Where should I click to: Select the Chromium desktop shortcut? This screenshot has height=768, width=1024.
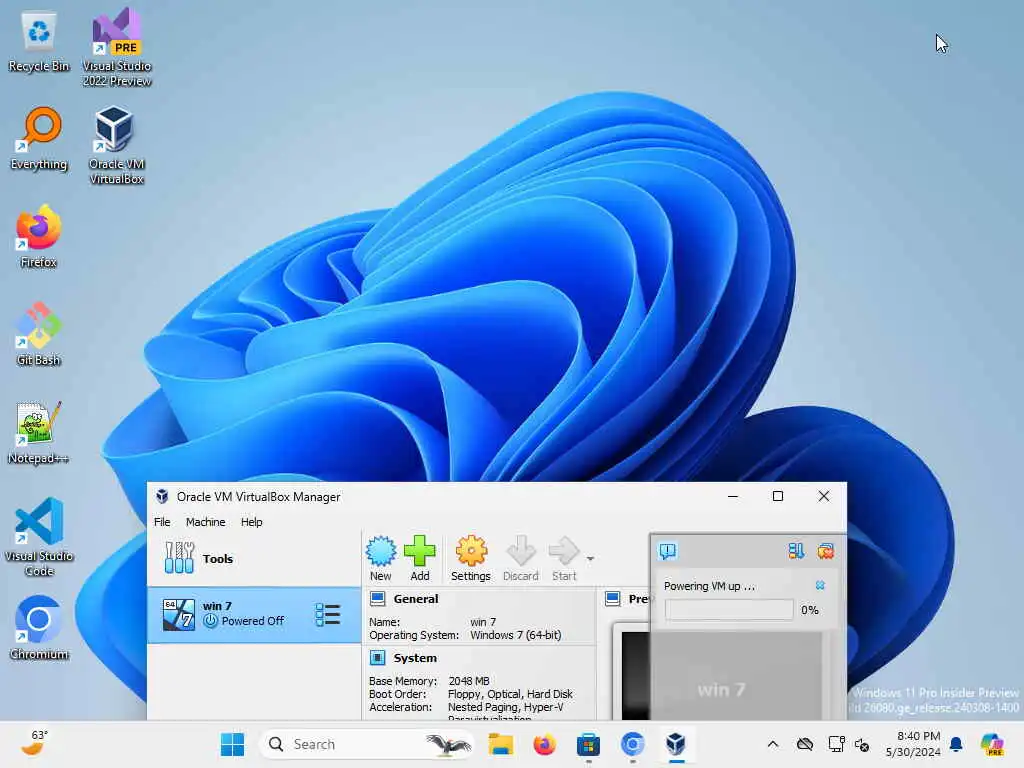(39, 628)
